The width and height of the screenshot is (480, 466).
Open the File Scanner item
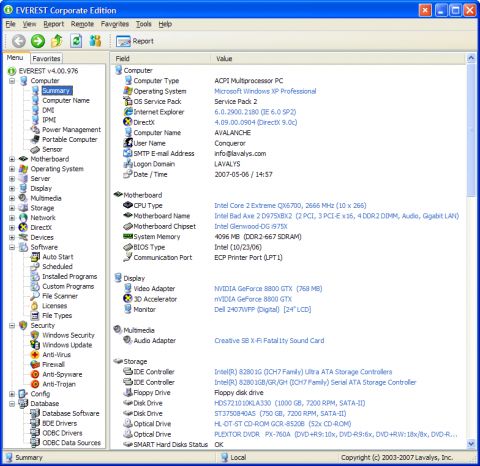click(60, 296)
